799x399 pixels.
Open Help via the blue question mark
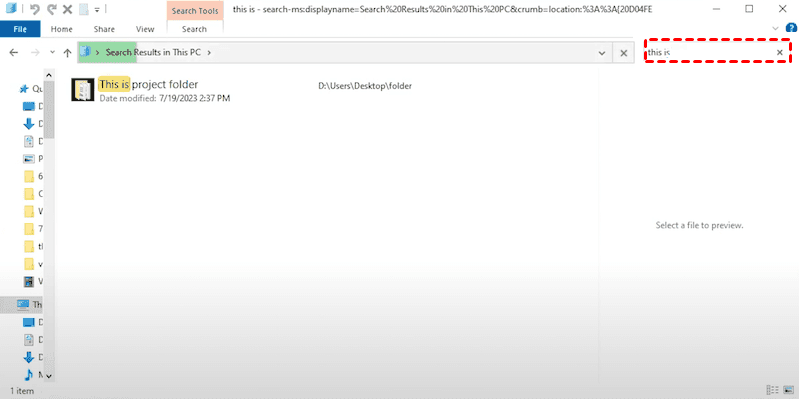[x=791, y=28]
